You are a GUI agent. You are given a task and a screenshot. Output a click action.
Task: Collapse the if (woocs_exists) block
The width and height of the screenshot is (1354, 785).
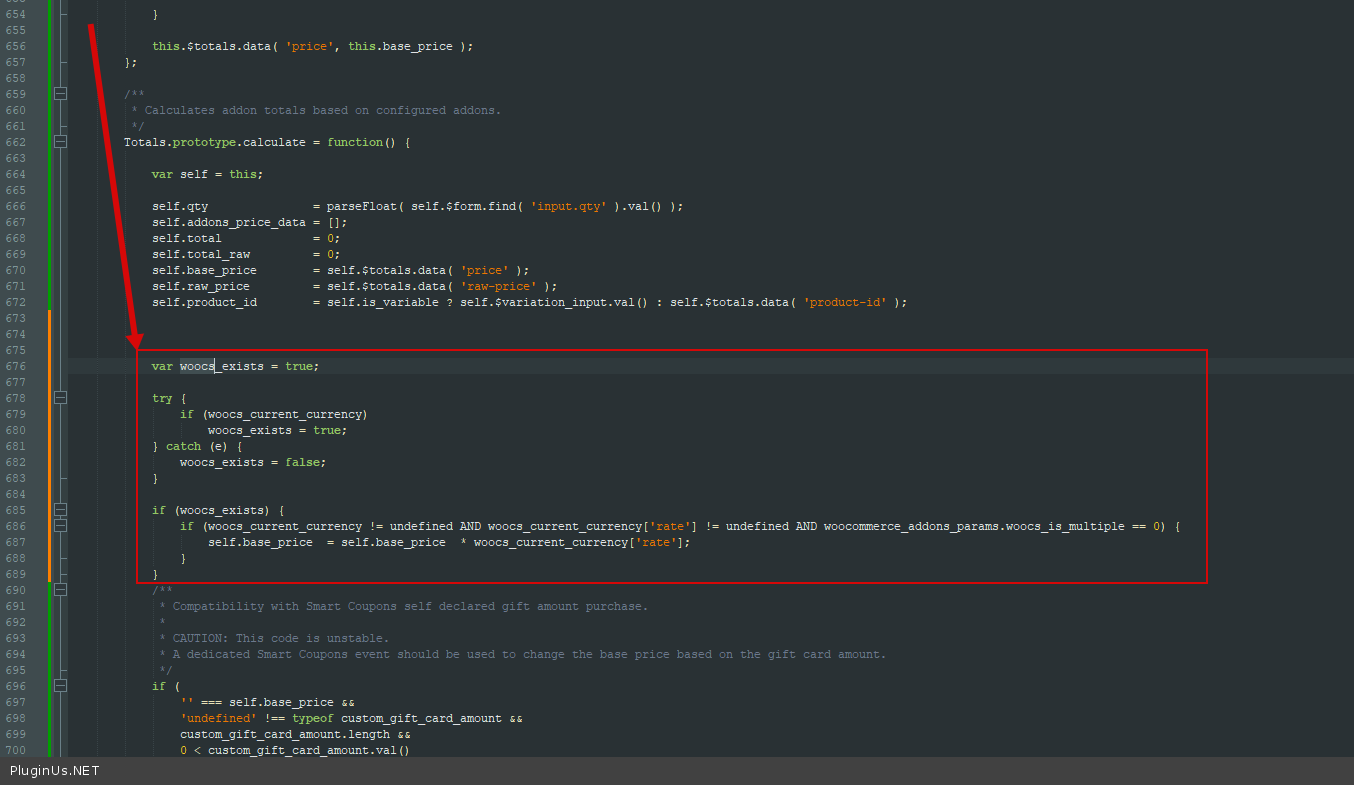[x=61, y=510]
